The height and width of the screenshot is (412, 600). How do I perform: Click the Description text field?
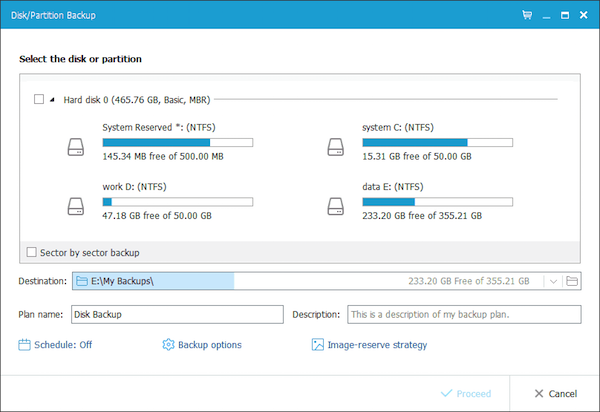point(464,314)
